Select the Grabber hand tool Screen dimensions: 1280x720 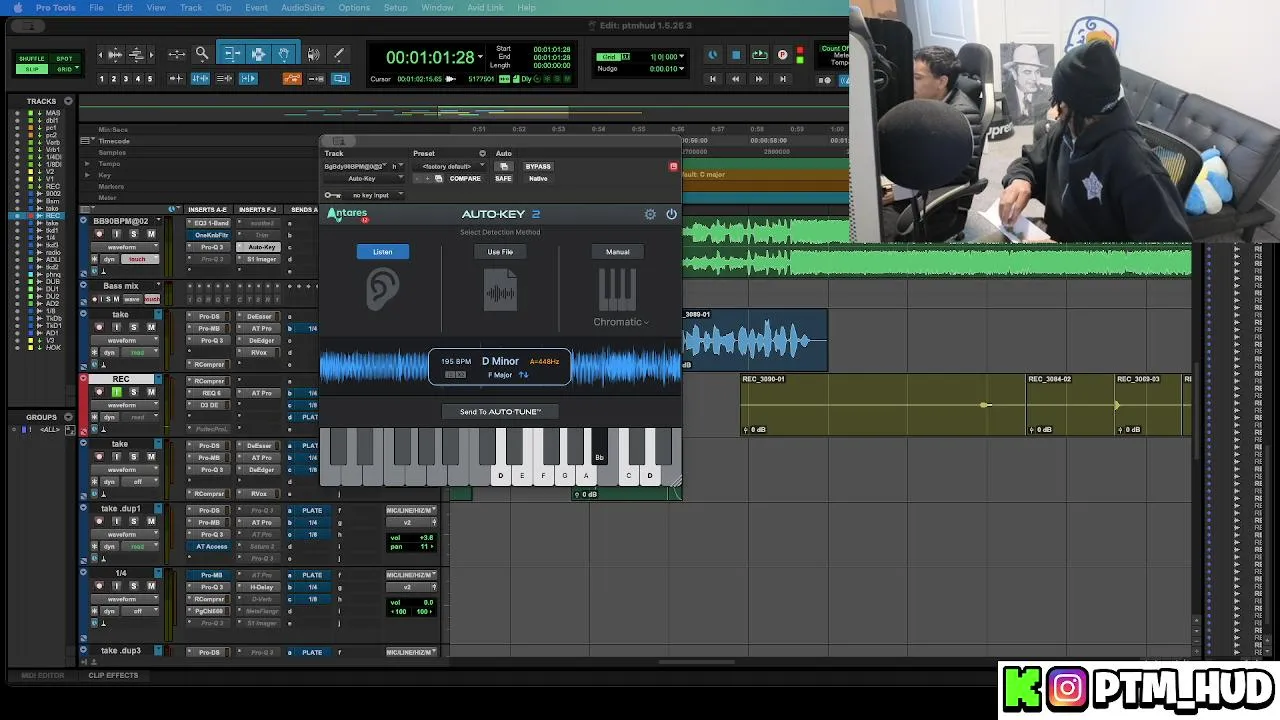(x=284, y=54)
